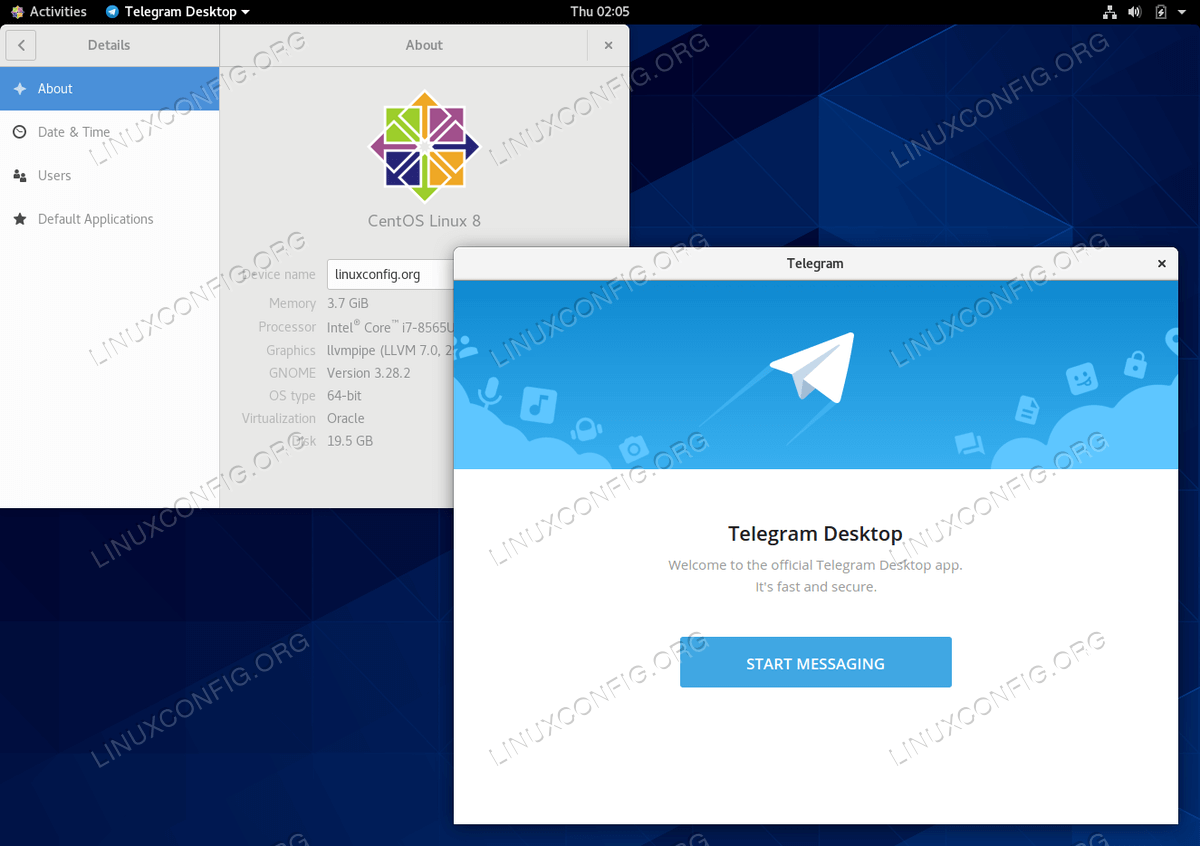The height and width of the screenshot is (846, 1200).
Task: Select Default Applications in Details sidebar
Action: pyautogui.click(x=110, y=219)
